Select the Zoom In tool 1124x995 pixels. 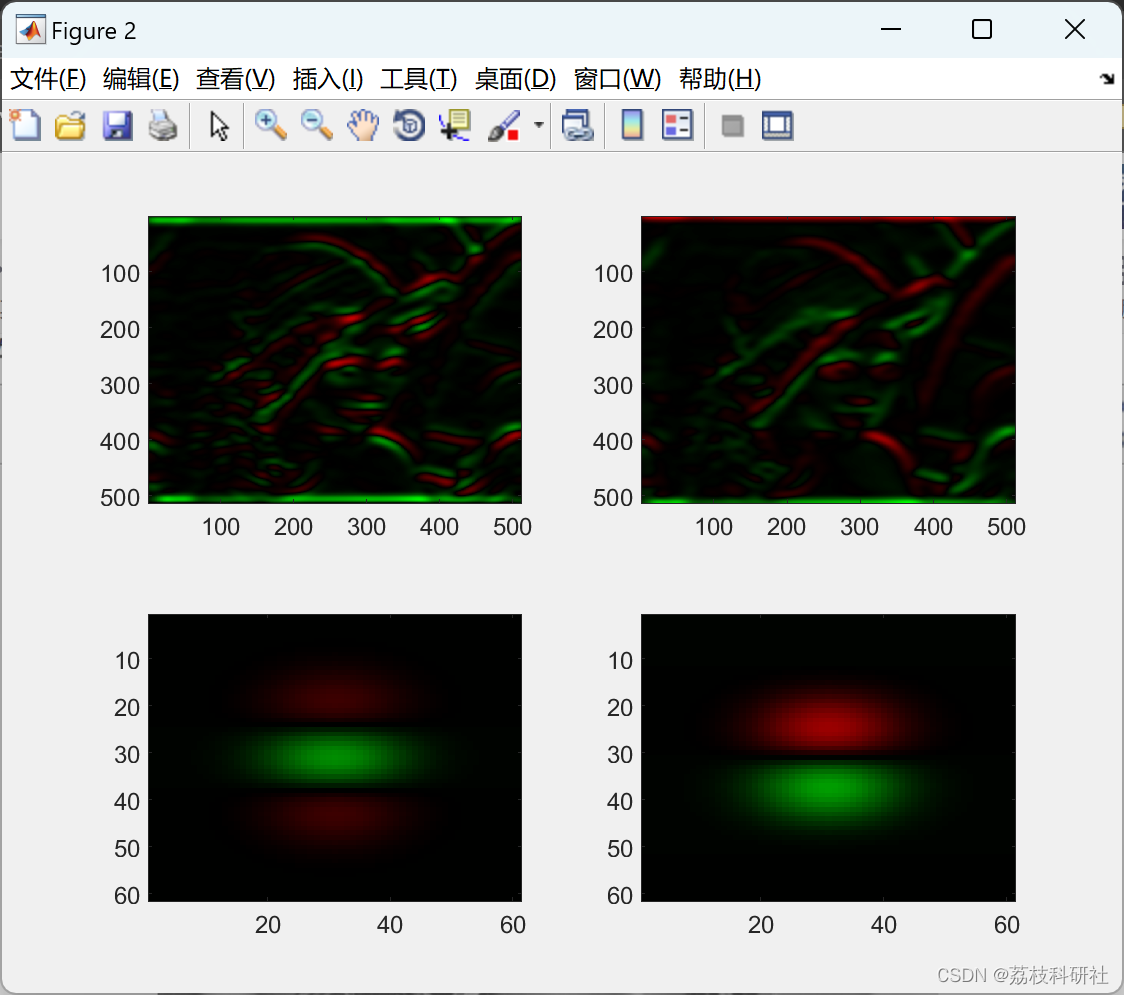270,125
